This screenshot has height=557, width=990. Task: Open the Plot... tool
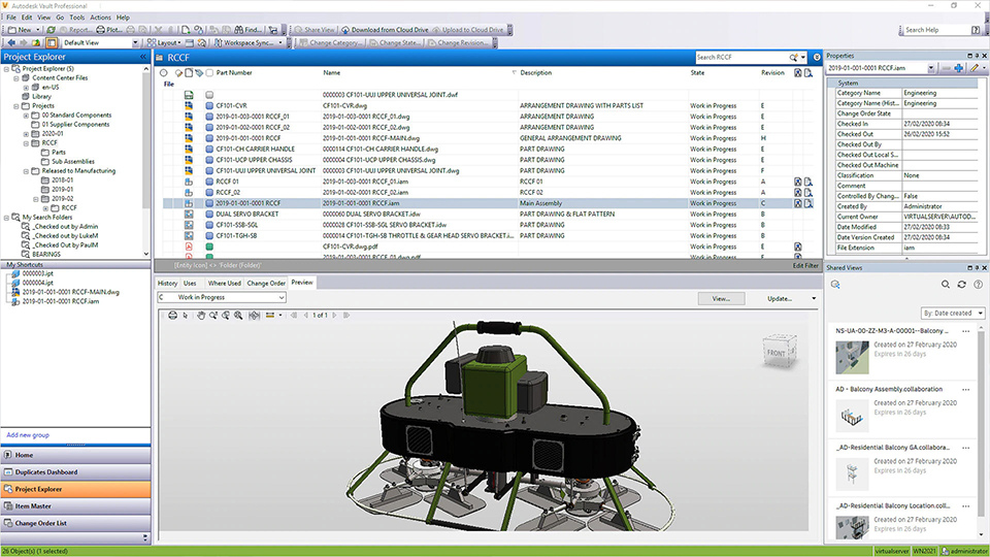[x=109, y=30]
